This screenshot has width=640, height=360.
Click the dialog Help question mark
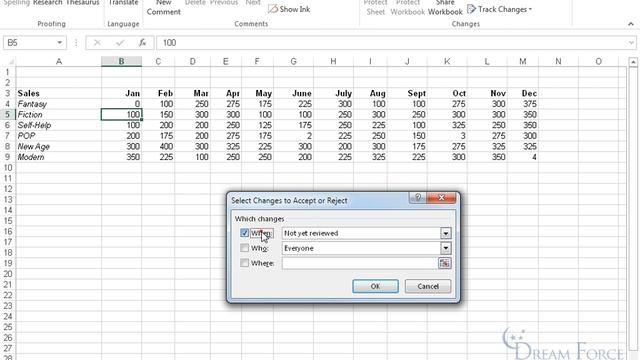(x=418, y=198)
